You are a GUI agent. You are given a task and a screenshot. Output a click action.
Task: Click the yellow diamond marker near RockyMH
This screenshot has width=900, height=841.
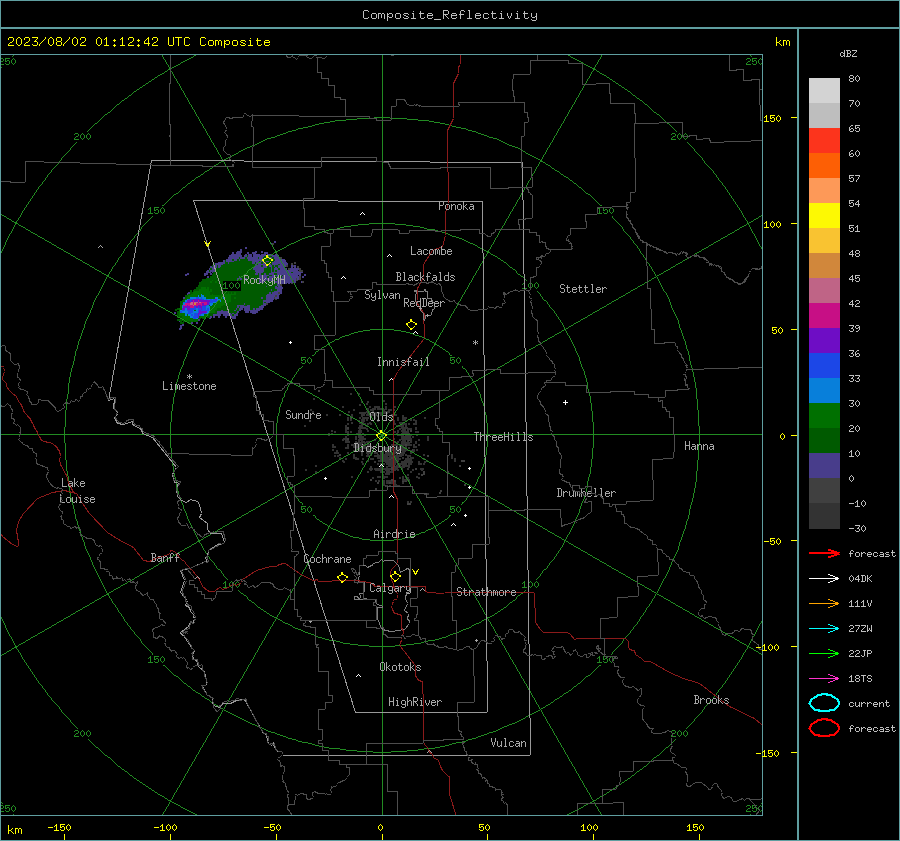coord(267,261)
